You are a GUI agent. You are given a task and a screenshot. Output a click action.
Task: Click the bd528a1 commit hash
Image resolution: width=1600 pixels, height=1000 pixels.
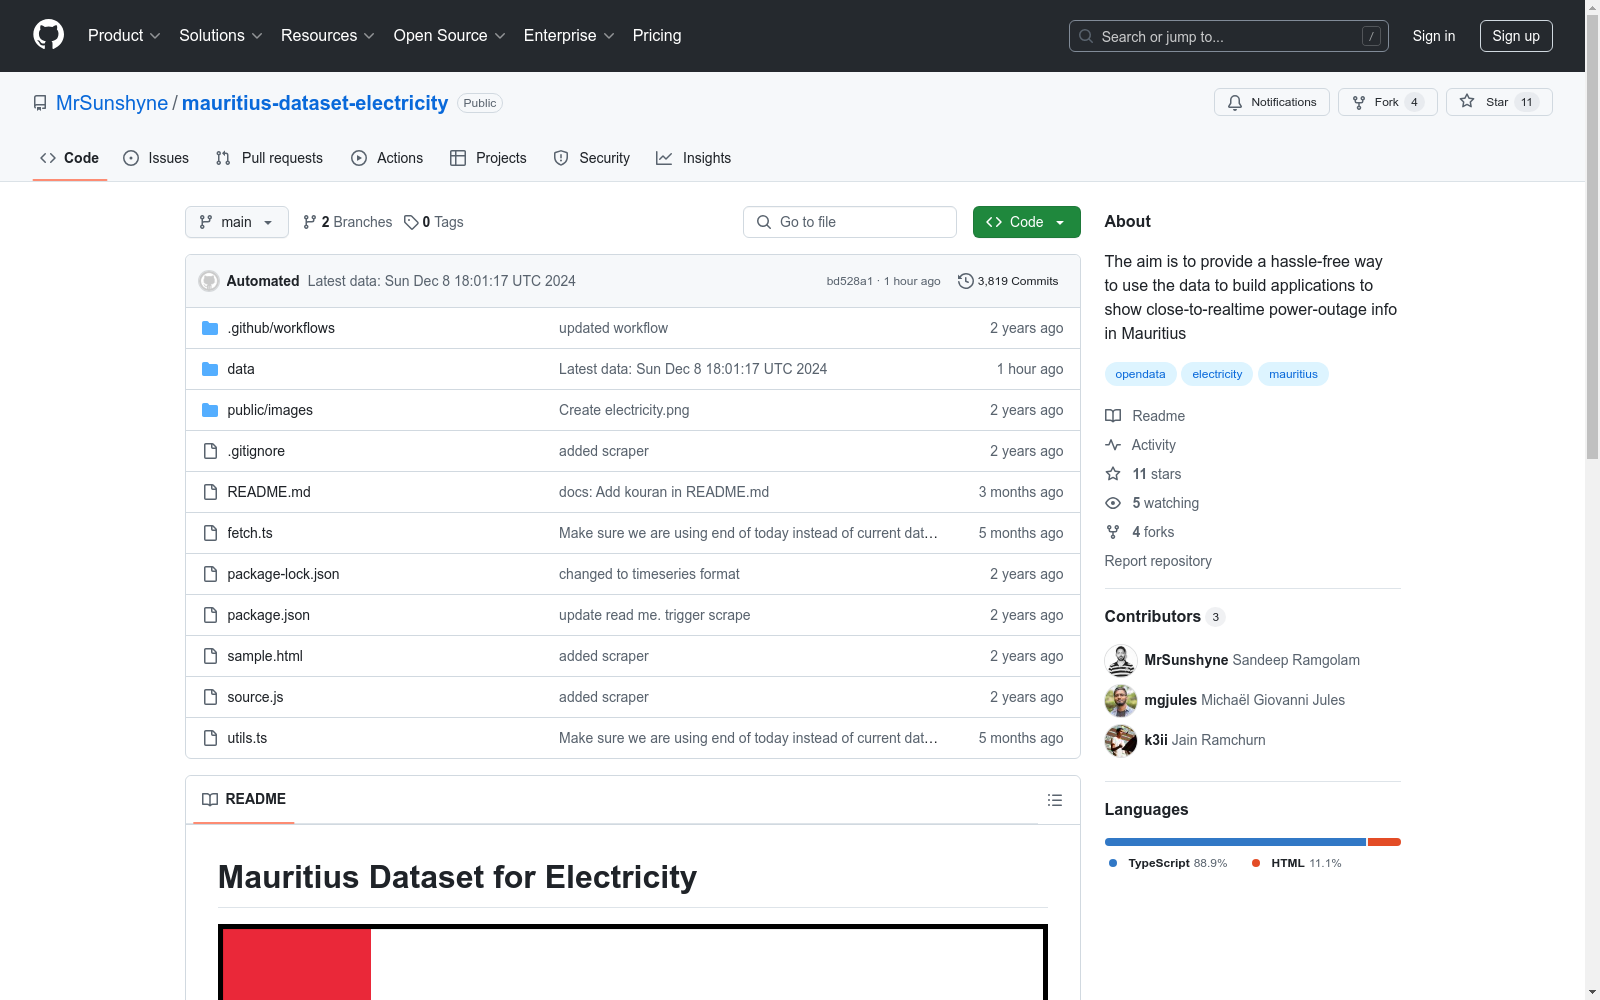pos(850,281)
